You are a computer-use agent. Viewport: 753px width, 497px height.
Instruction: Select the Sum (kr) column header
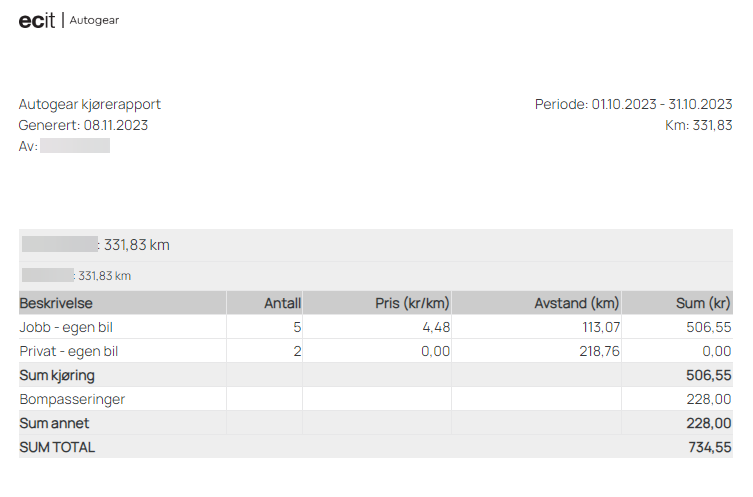[x=703, y=303]
